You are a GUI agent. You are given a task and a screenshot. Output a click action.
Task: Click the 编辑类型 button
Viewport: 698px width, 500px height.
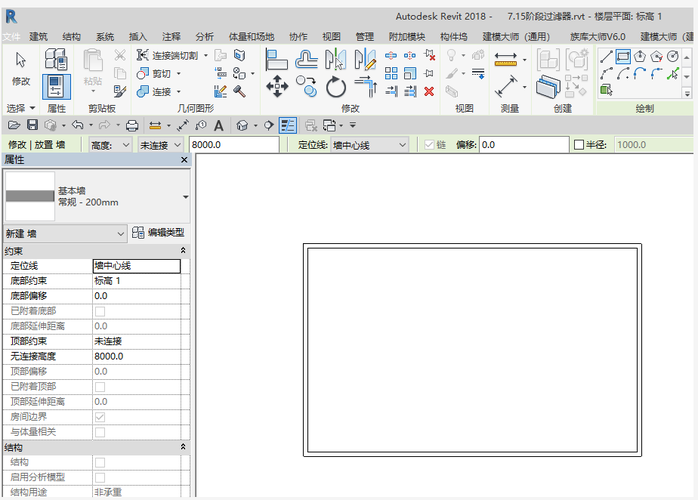(158, 232)
